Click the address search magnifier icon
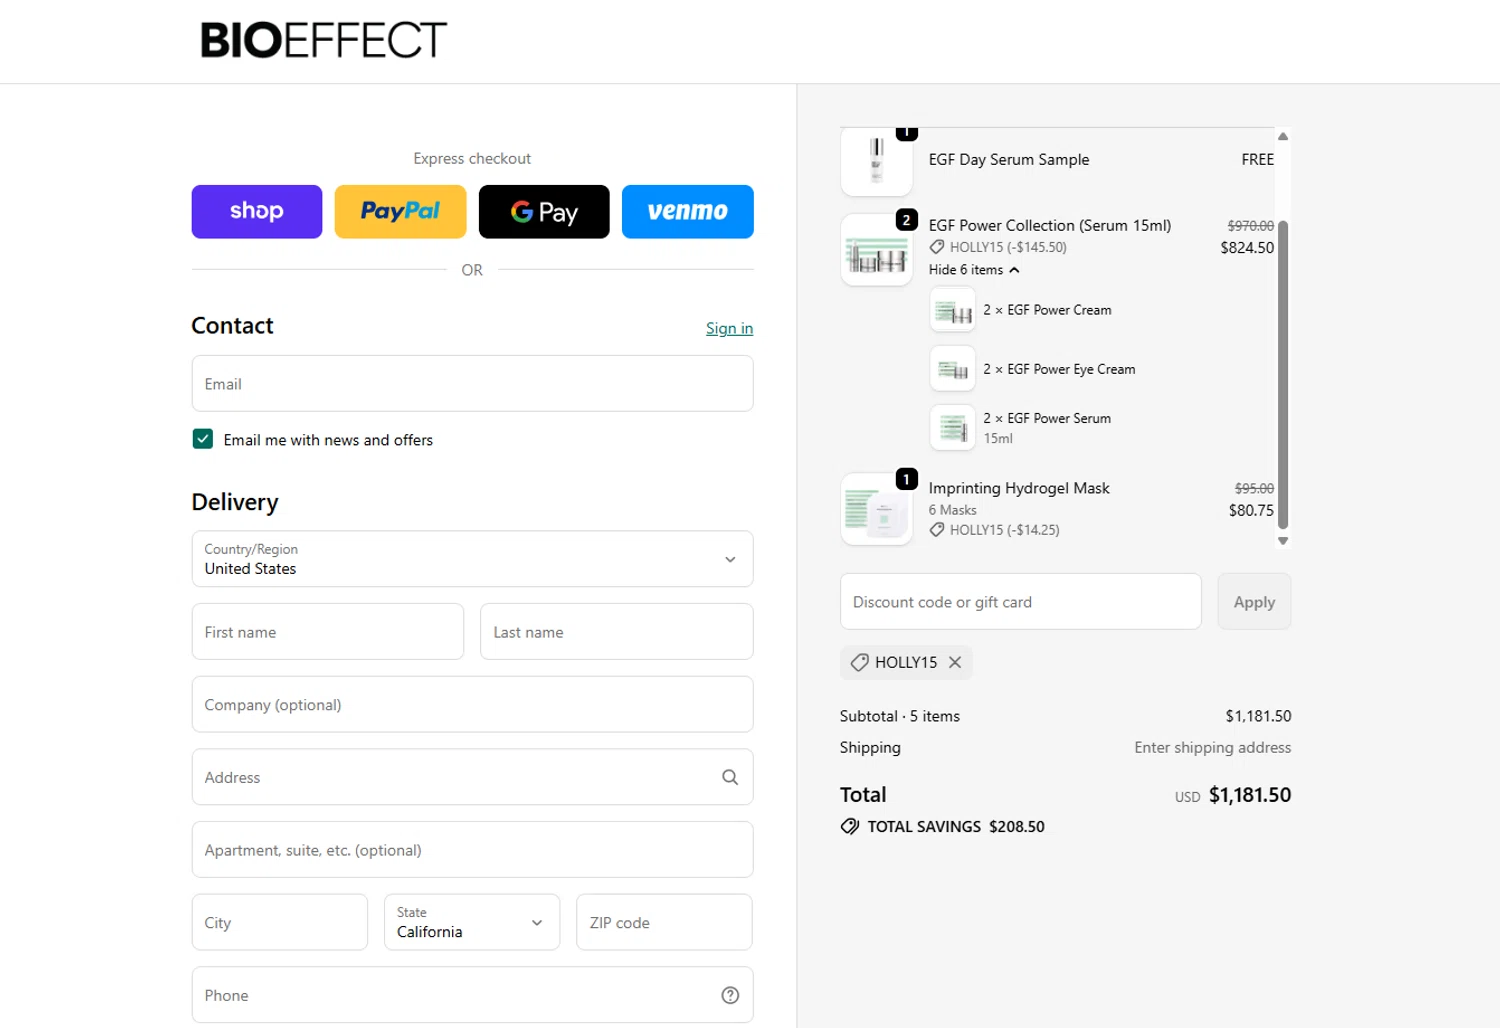The image size is (1500, 1028). click(x=730, y=777)
